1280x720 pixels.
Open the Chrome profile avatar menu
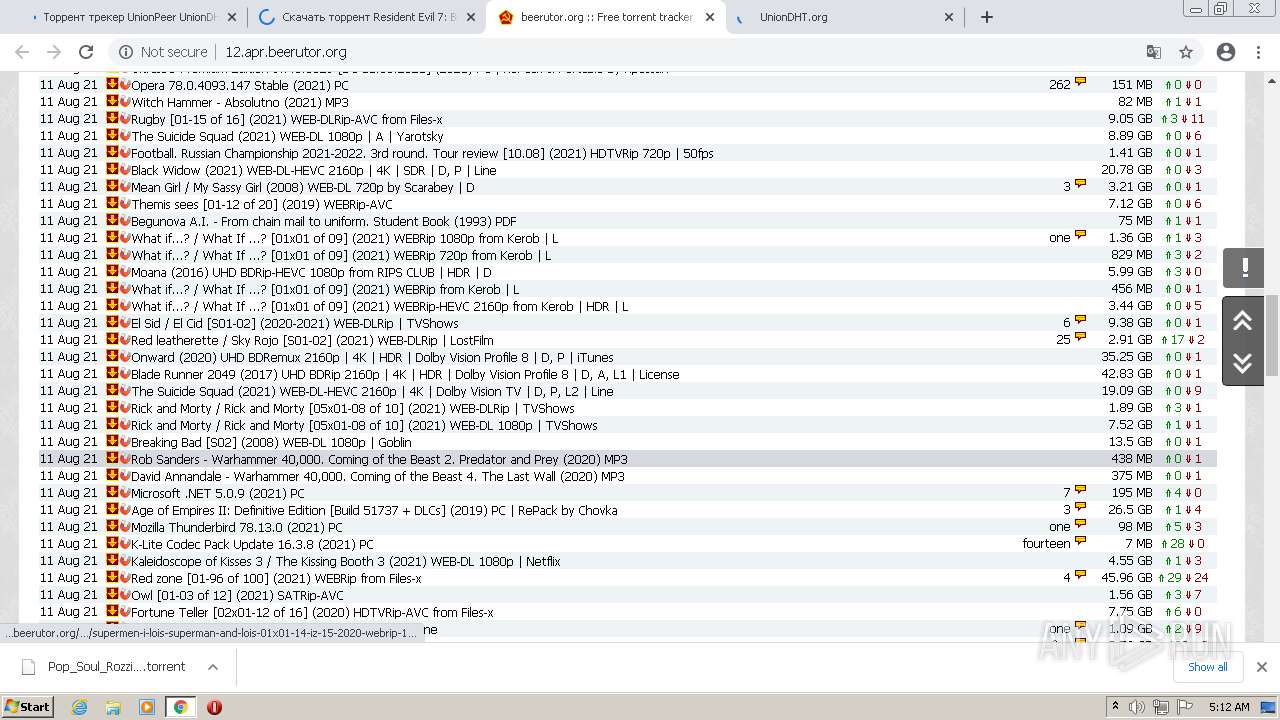point(1226,52)
